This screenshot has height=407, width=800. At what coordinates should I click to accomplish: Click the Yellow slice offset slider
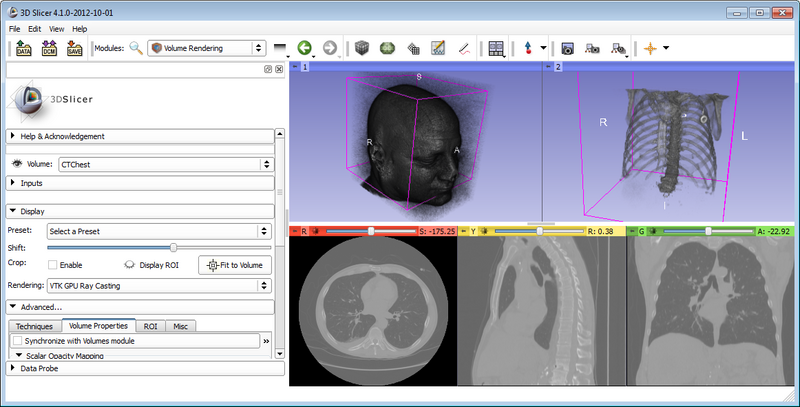[540, 231]
